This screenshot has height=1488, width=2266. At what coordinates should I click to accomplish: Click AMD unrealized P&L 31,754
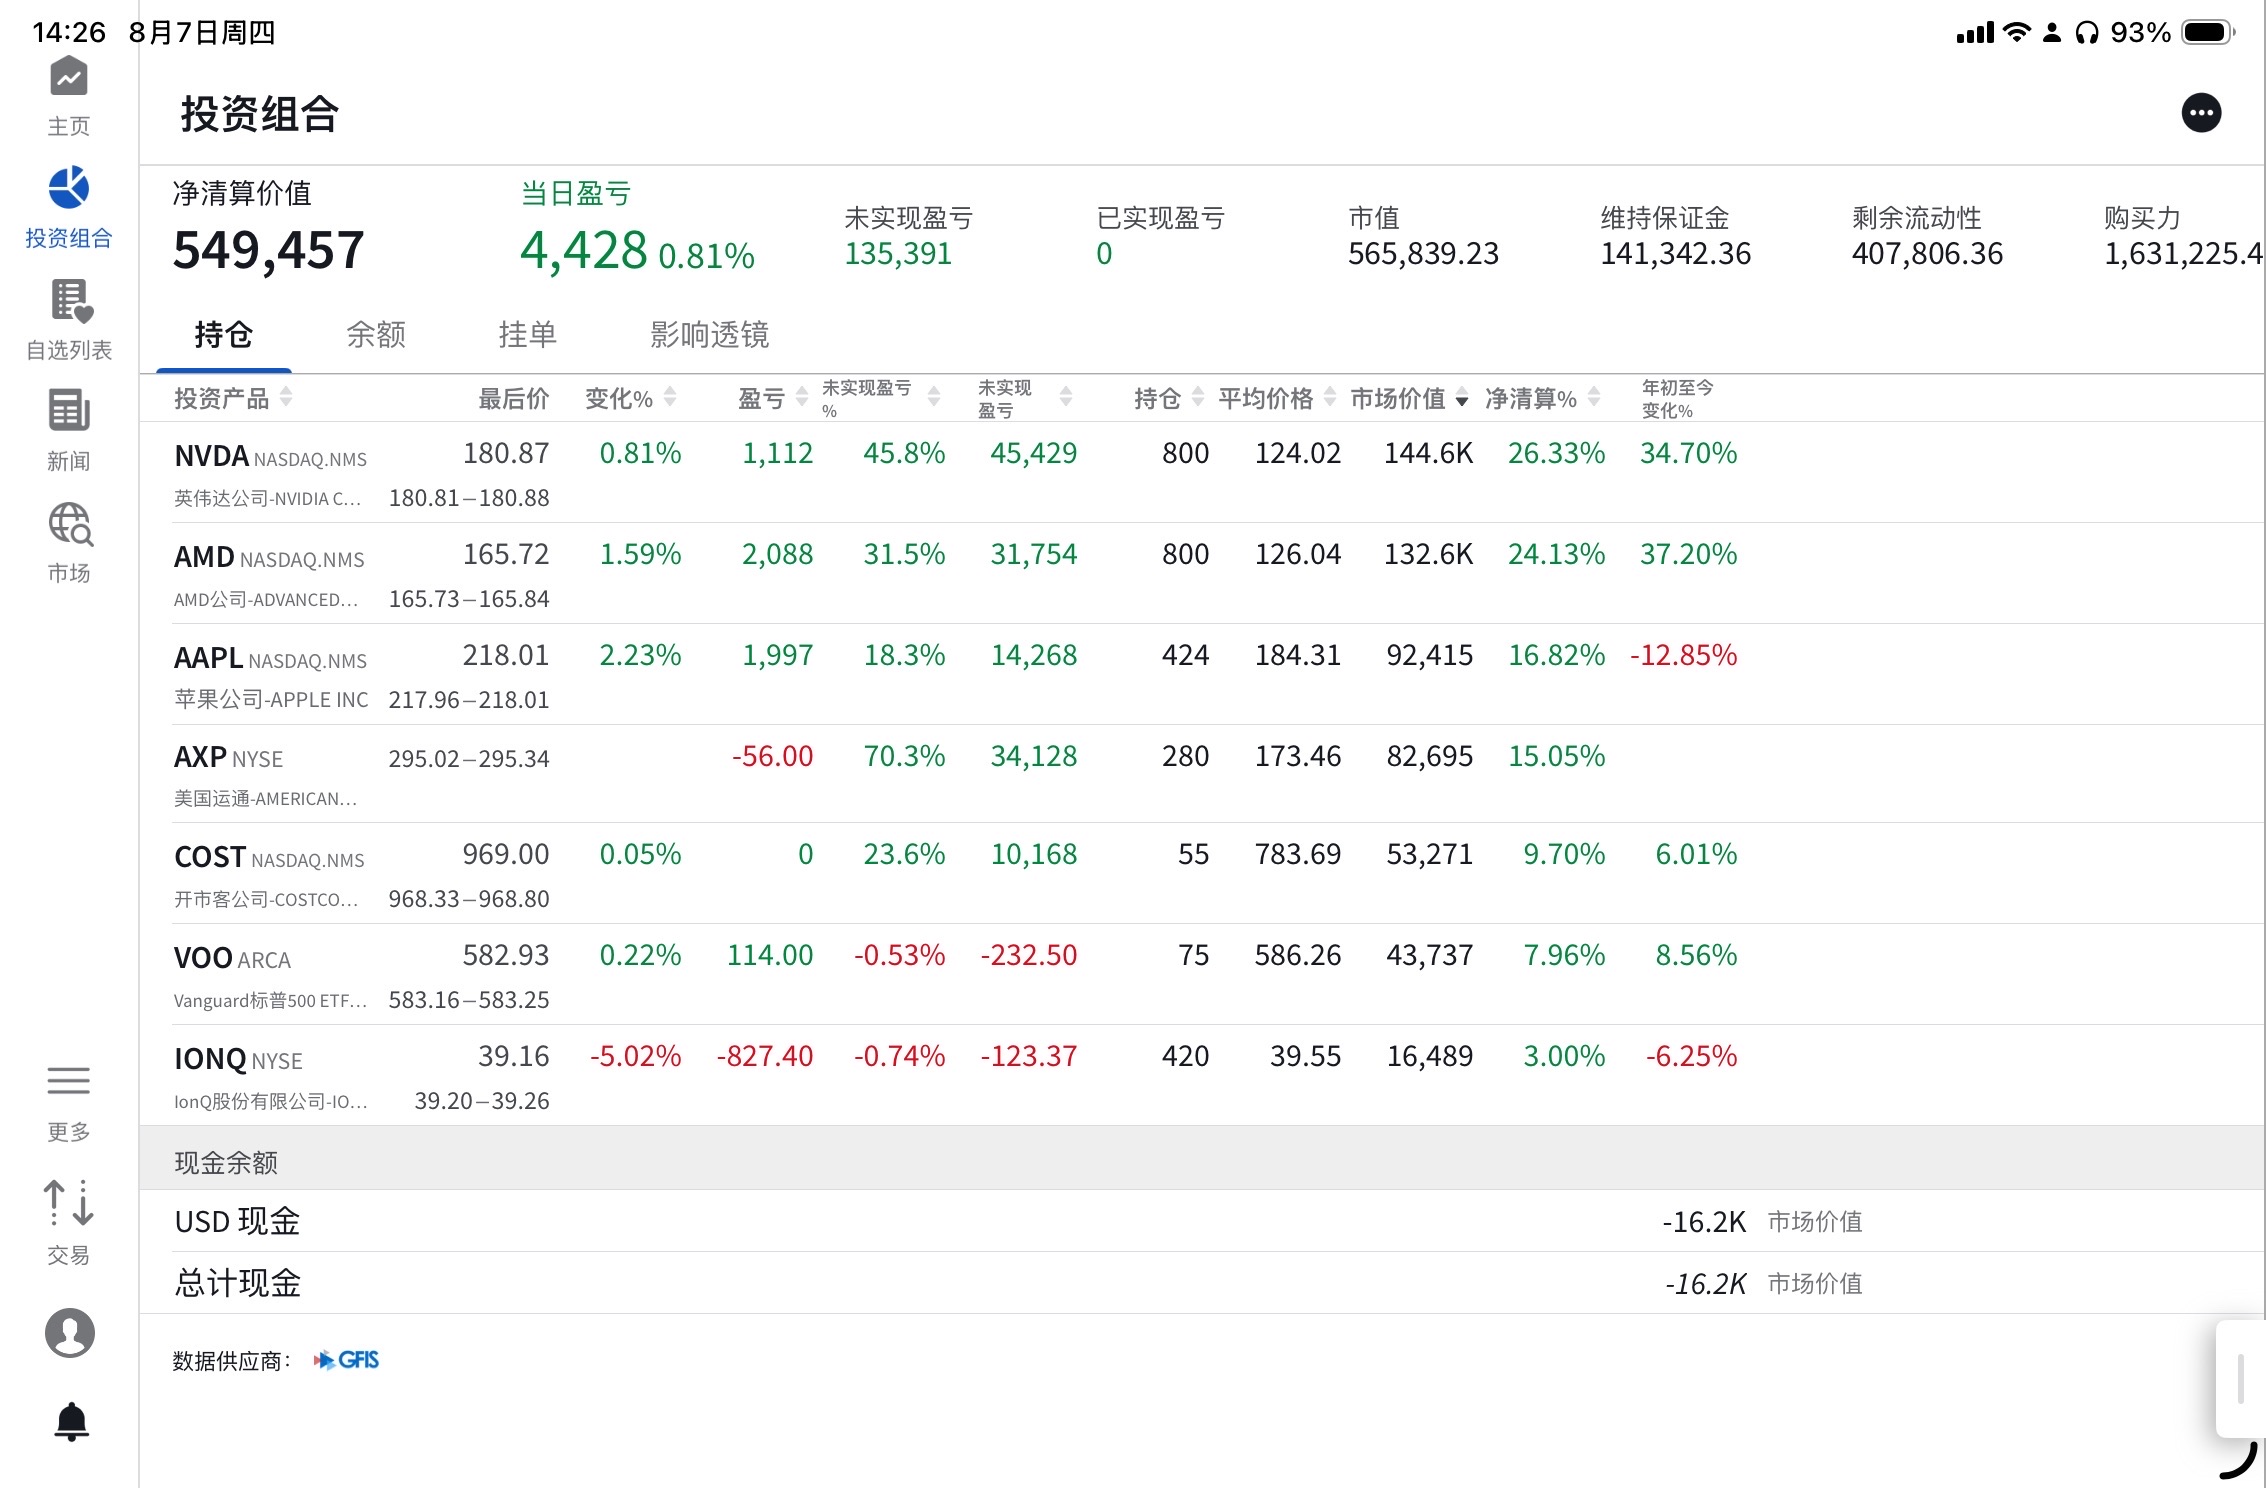tap(1034, 555)
